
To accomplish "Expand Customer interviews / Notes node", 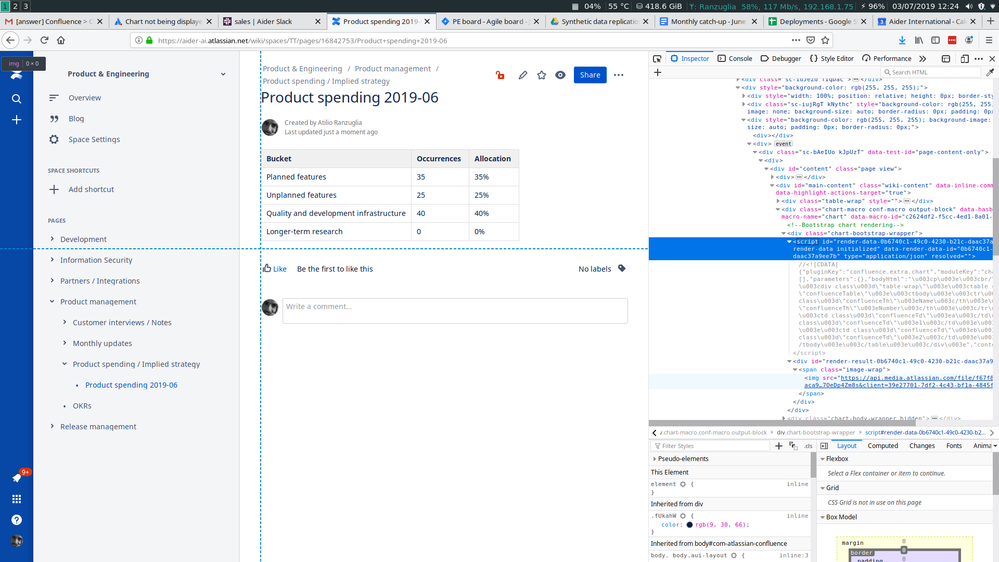I will [64, 322].
